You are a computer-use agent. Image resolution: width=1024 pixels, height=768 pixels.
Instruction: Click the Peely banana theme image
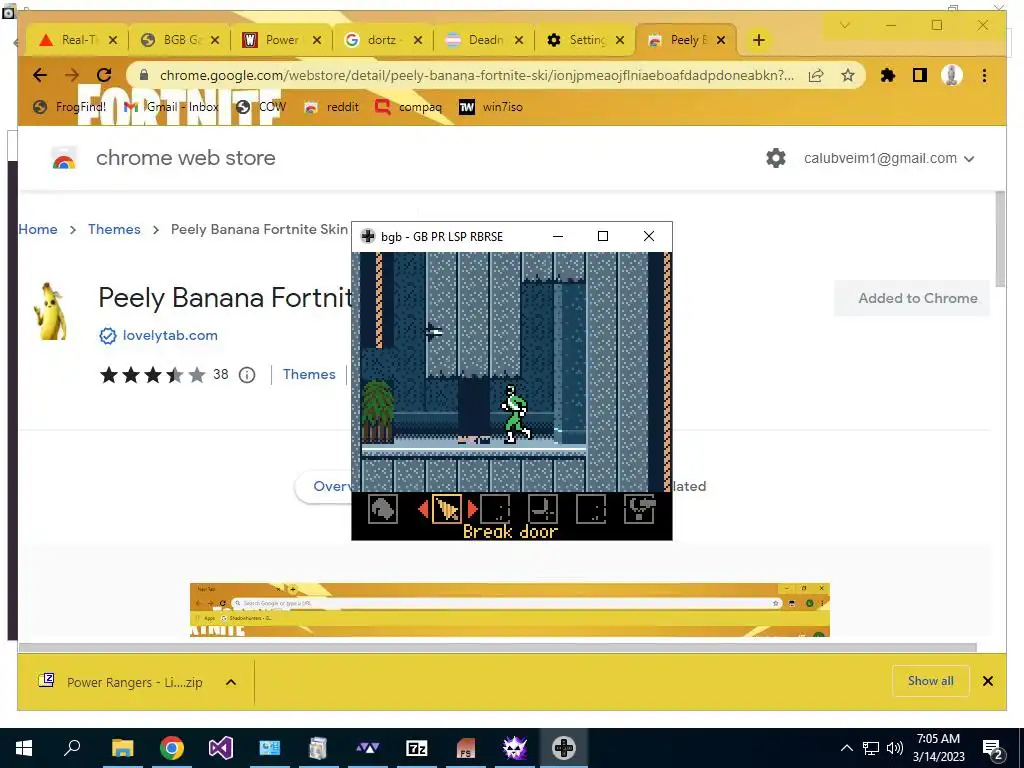tap(51, 311)
